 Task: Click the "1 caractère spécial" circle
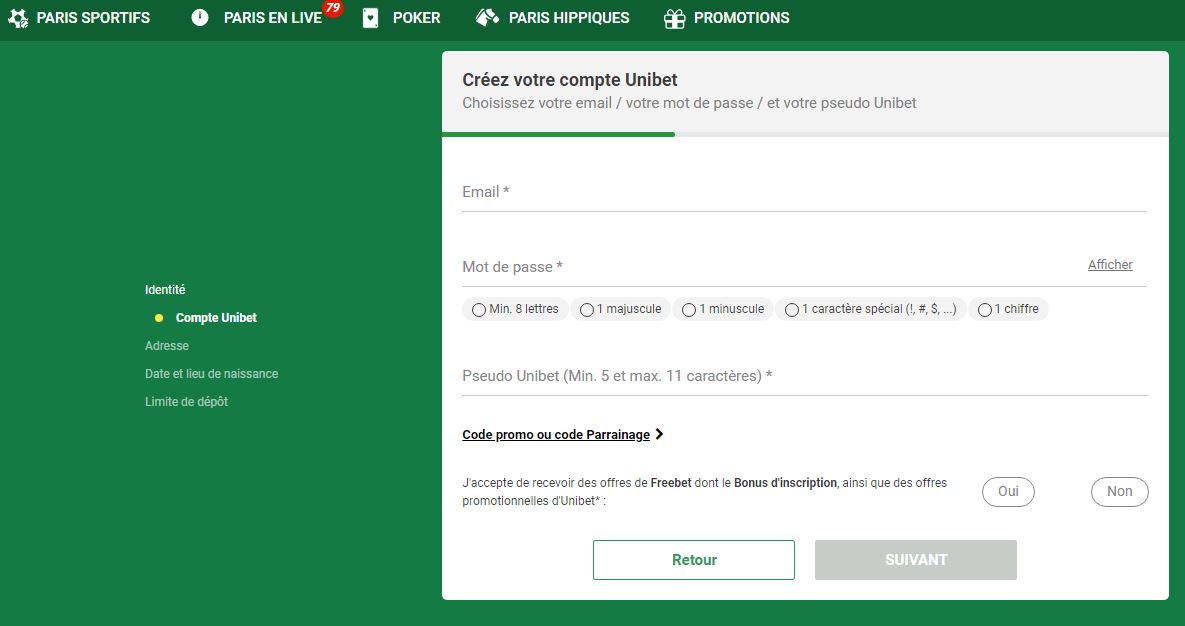pyautogui.click(x=792, y=309)
